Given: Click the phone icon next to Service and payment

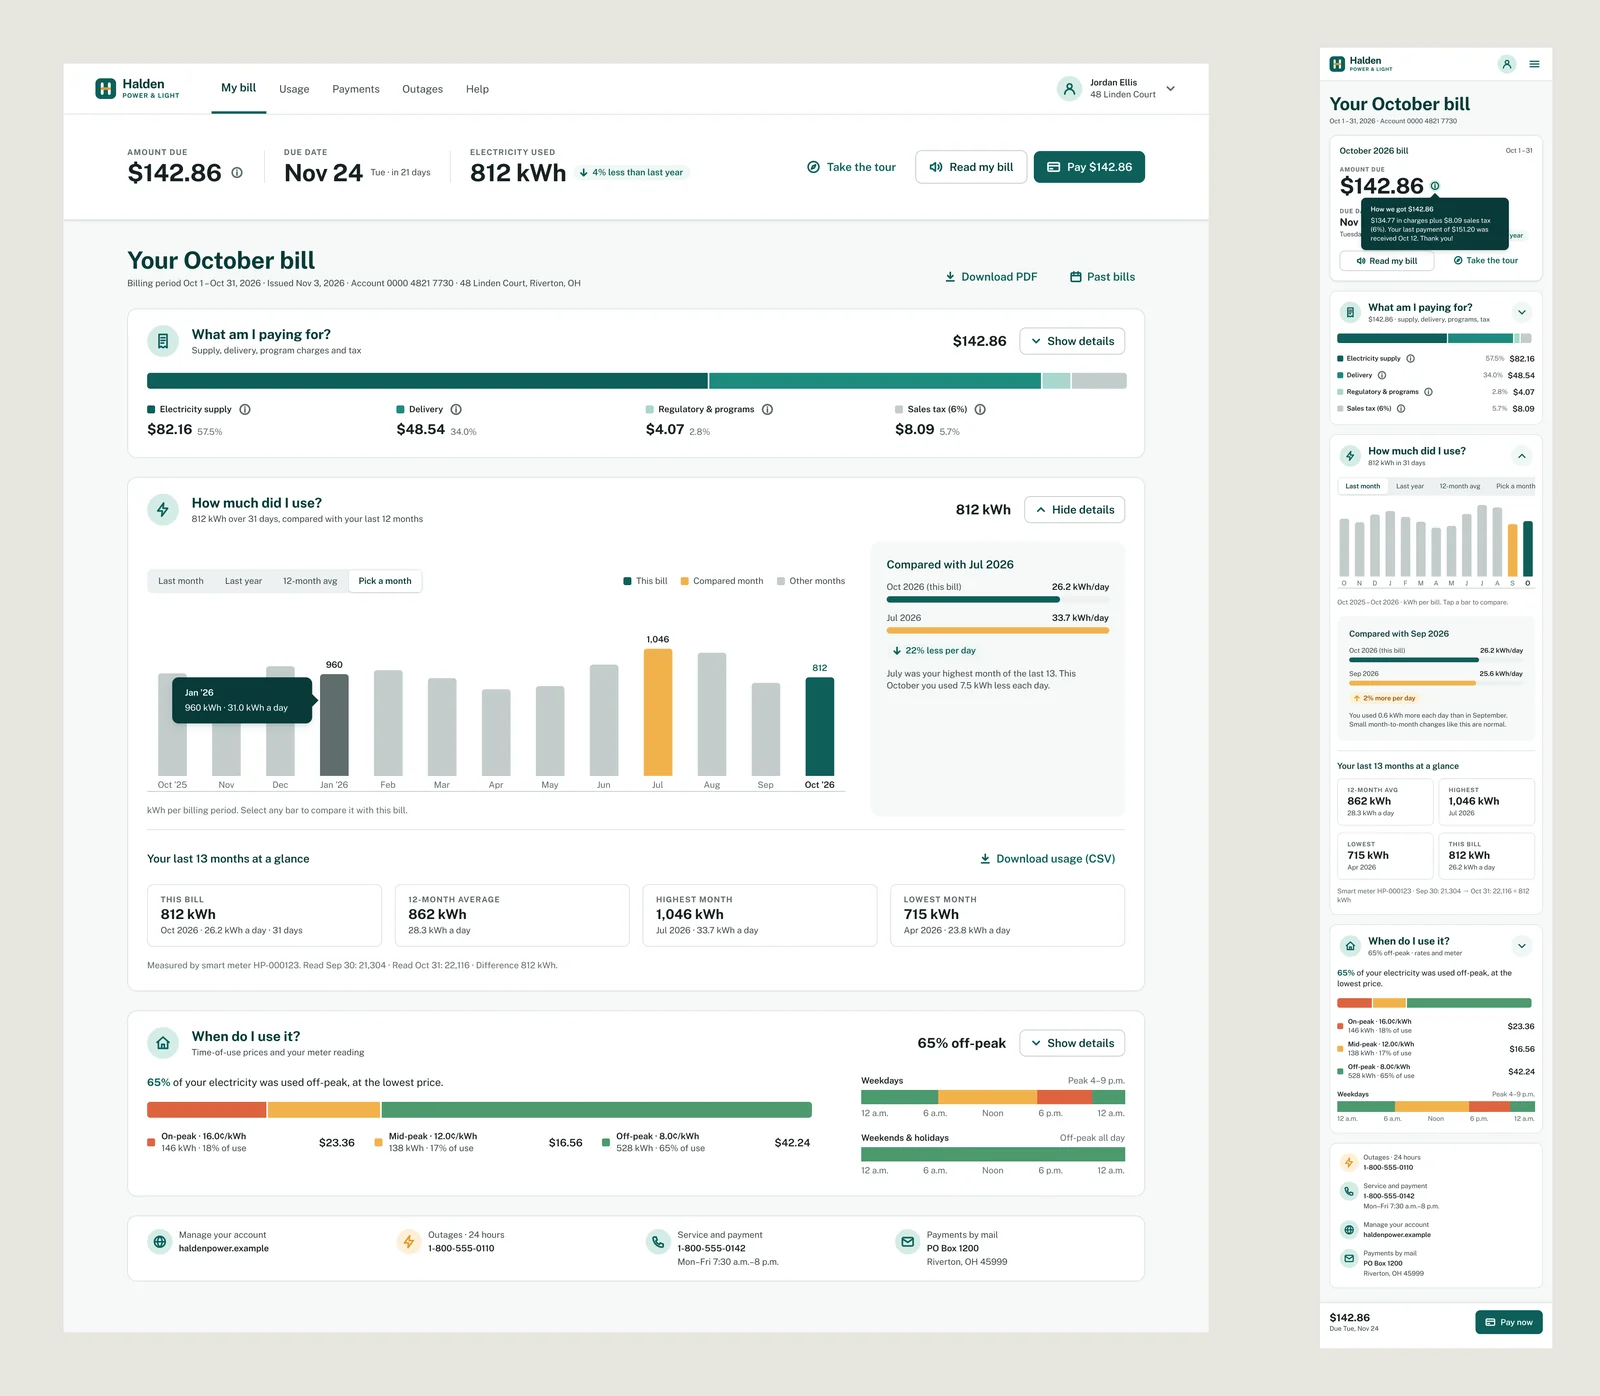Looking at the screenshot, I should 657,1242.
